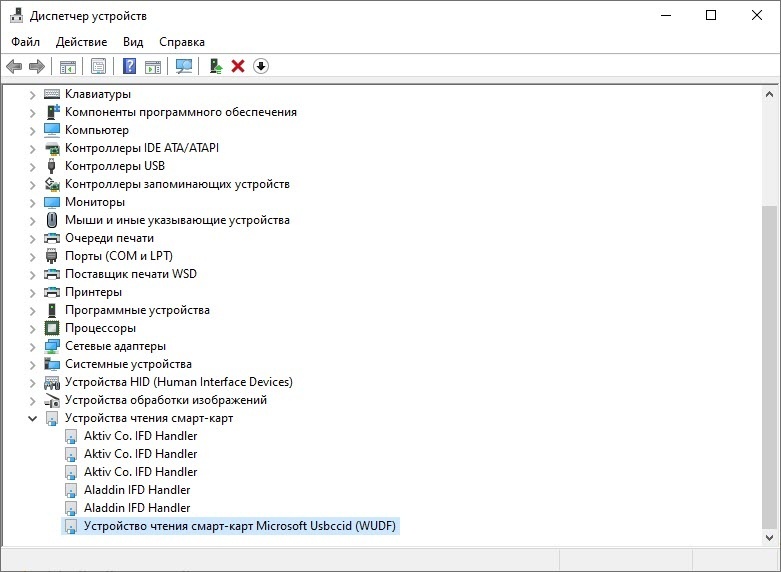Click the Properties toolbar icon
Viewport: 781px width, 572px height.
[x=98, y=66]
